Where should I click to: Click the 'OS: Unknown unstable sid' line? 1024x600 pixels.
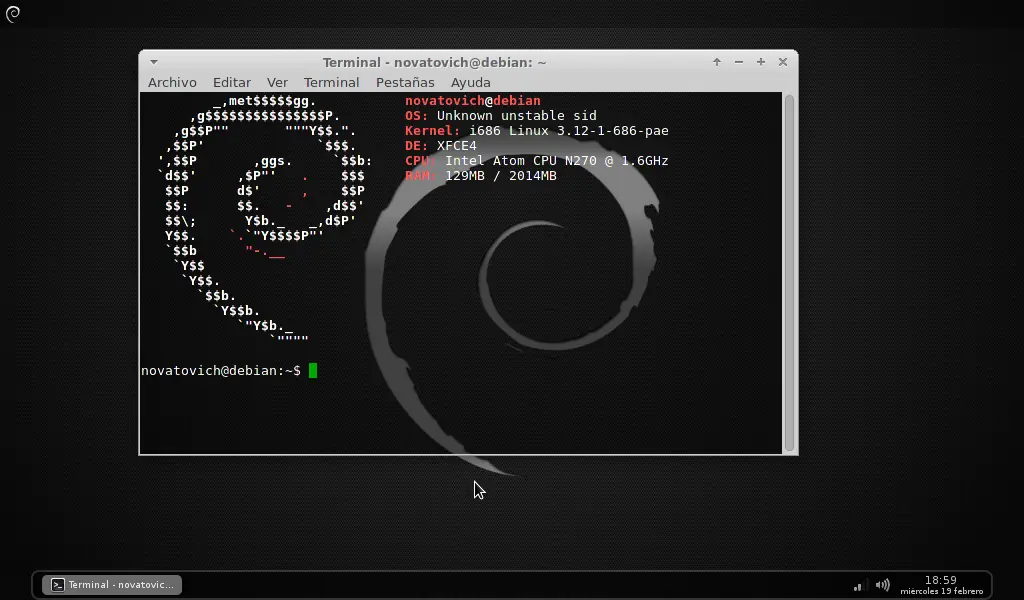point(501,116)
